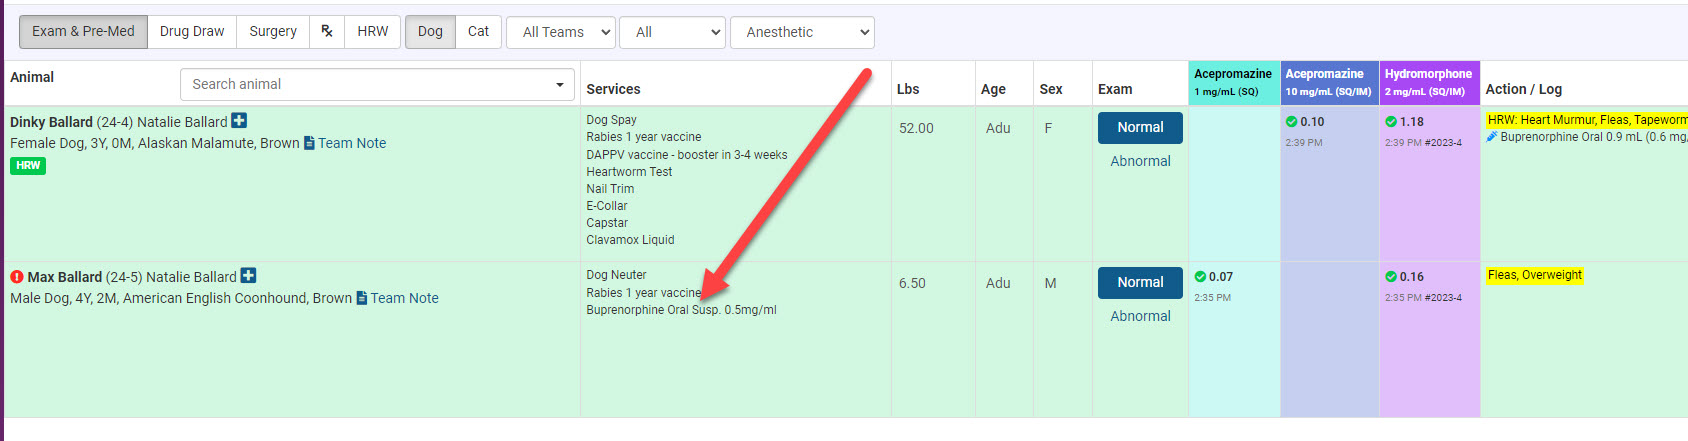Click syringe icon beside Buprenorphine Oral log entry

1492,137
